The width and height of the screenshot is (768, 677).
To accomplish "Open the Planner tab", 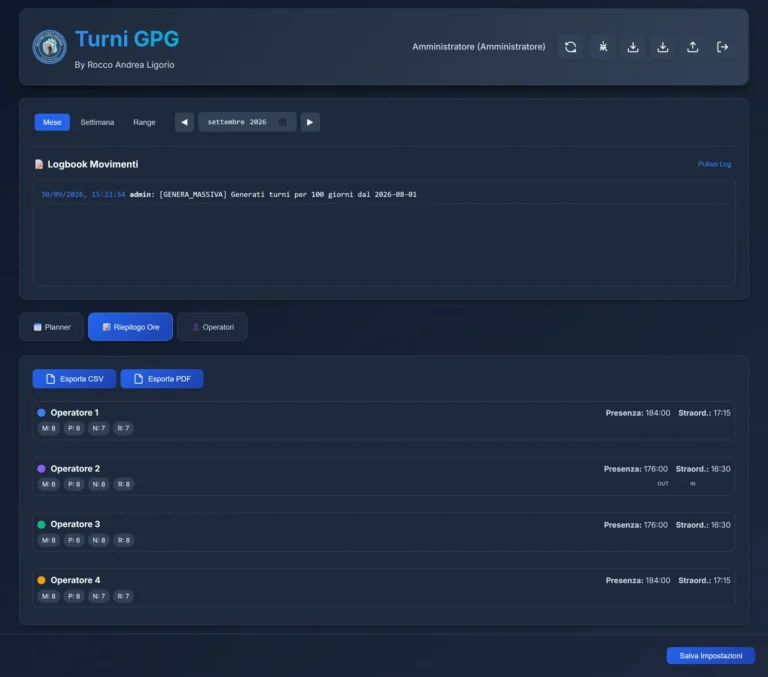I will pyautogui.click(x=51, y=327).
